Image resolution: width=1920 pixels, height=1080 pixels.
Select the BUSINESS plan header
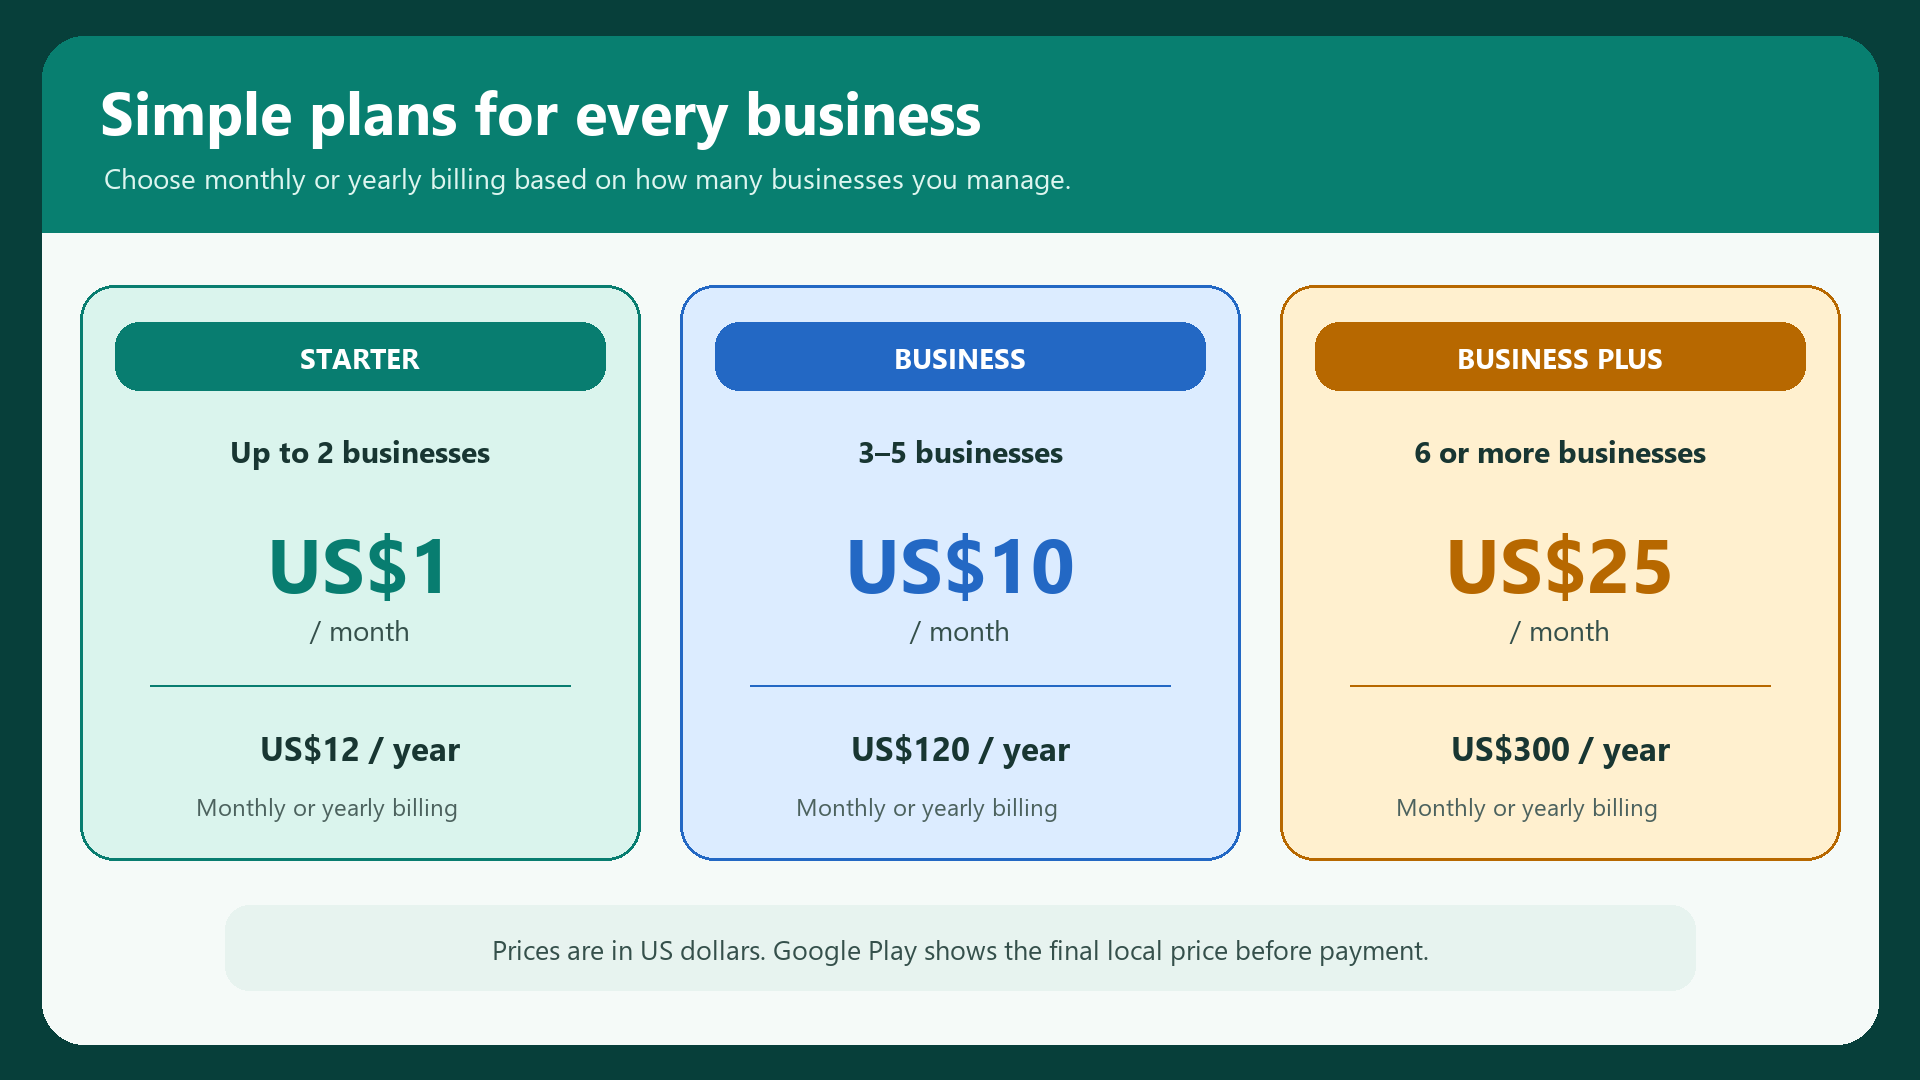pos(960,357)
